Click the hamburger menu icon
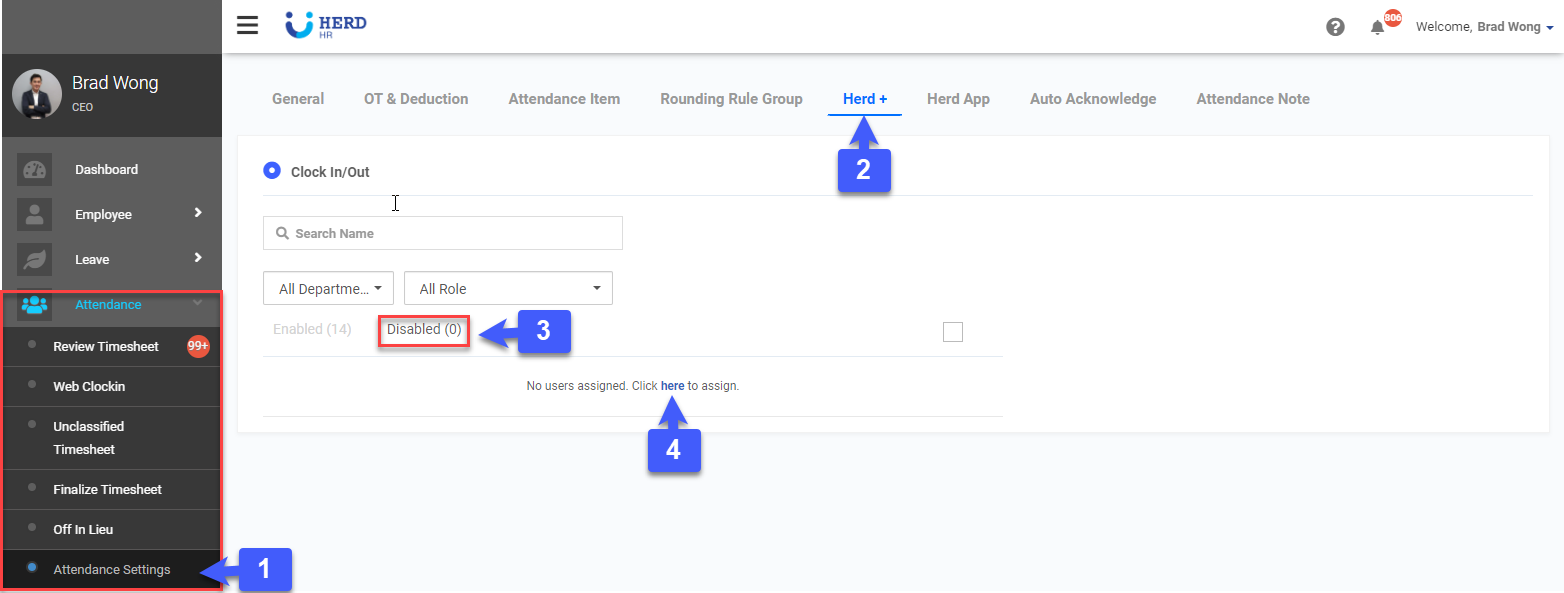This screenshot has height=593, width=1564. click(247, 25)
